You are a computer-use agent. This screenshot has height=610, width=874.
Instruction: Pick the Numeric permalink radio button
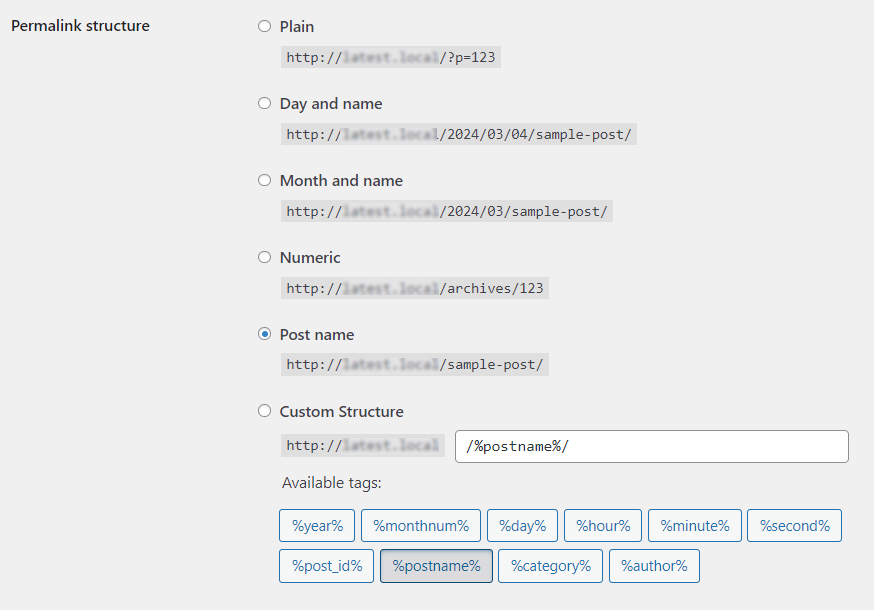[264, 257]
